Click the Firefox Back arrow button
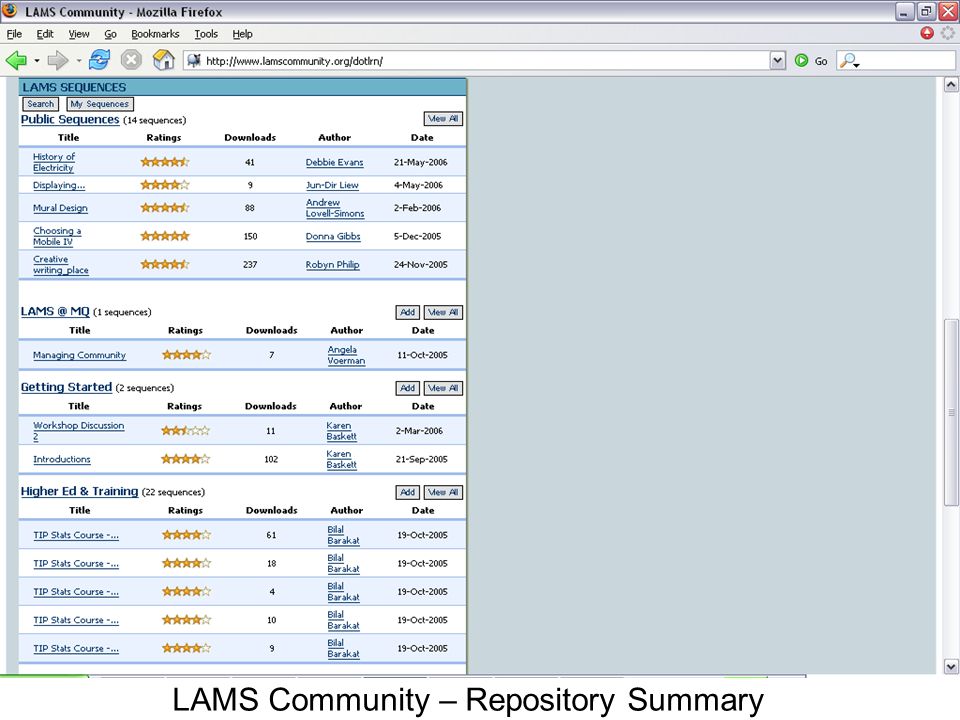 coord(17,60)
